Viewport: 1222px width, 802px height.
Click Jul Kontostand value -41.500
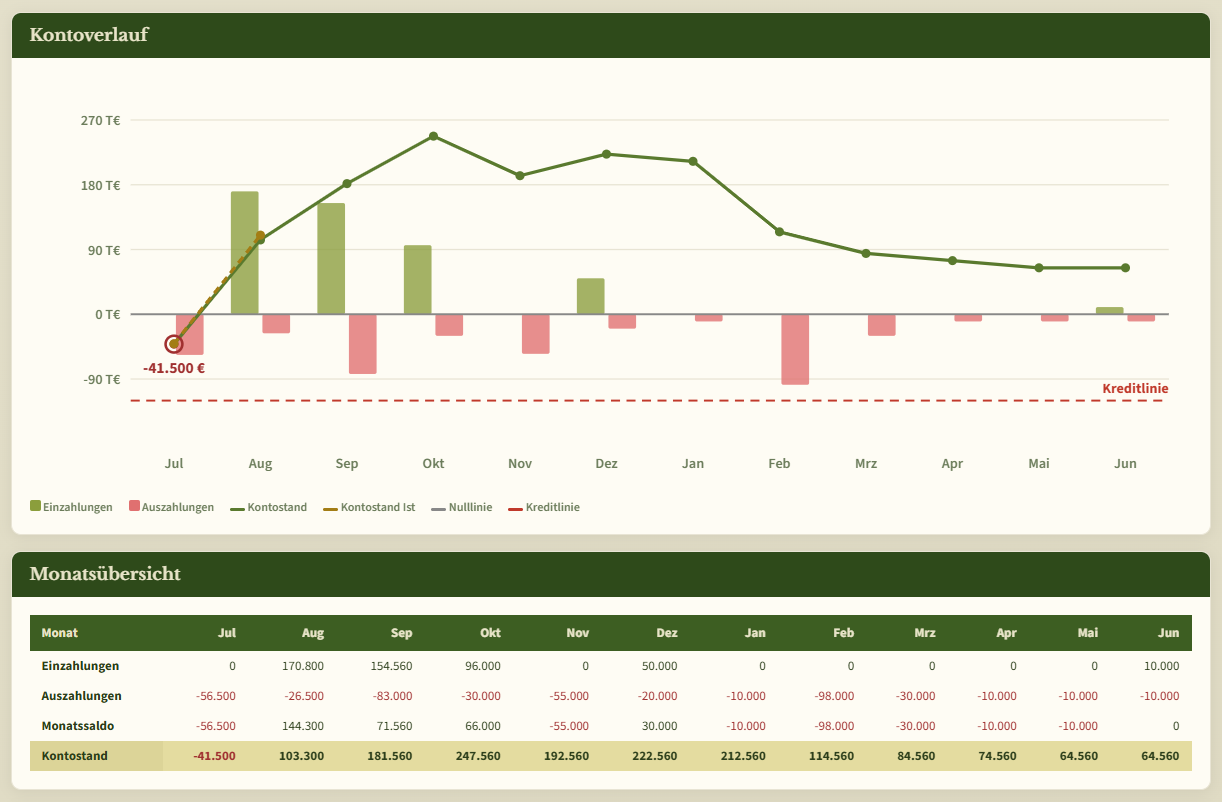[x=214, y=756]
